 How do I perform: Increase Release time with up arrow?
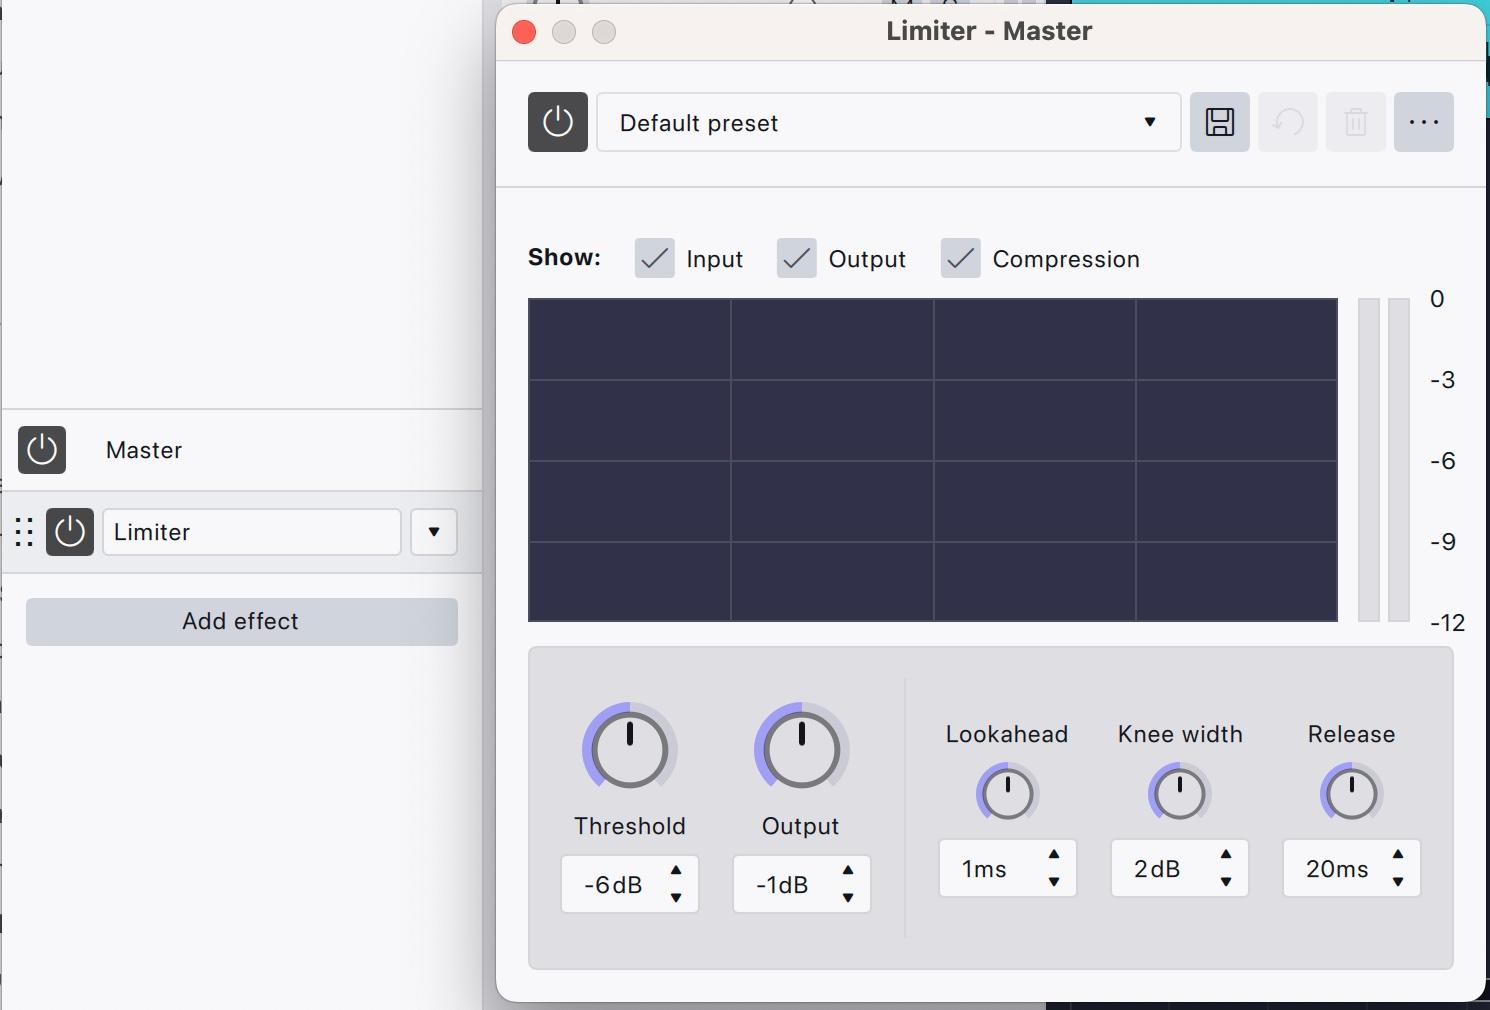point(1398,855)
